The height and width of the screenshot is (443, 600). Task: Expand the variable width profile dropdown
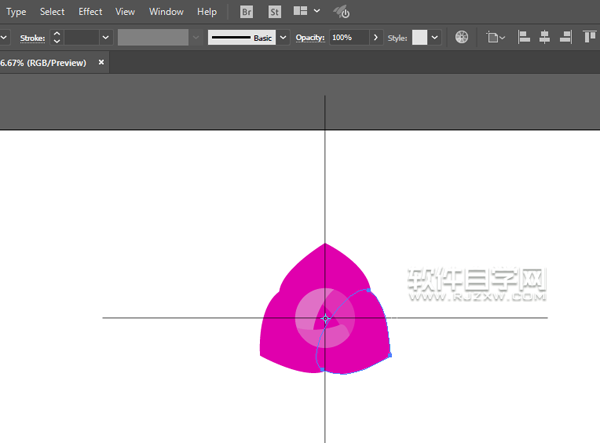pos(196,37)
